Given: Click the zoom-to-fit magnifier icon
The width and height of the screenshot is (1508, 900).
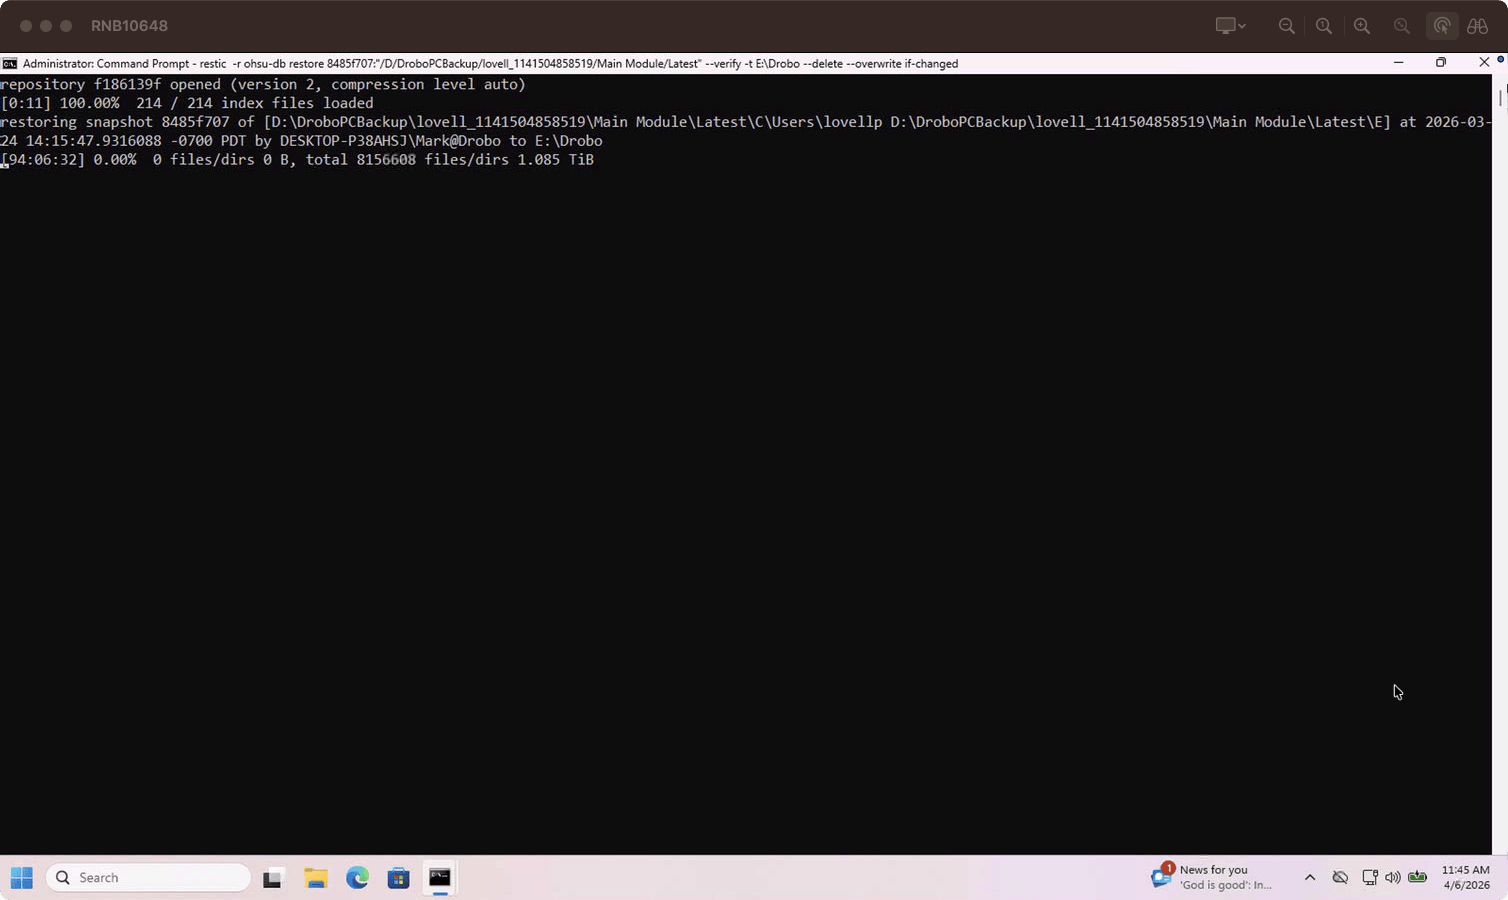Looking at the screenshot, I should (x=1402, y=26).
